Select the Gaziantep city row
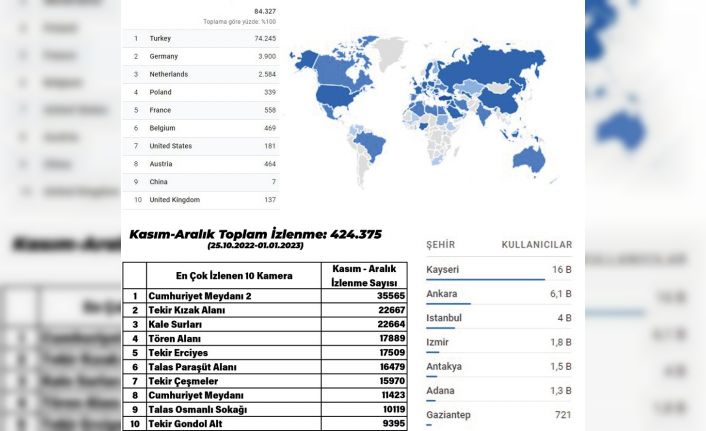706x431 pixels. (x=498, y=414)
